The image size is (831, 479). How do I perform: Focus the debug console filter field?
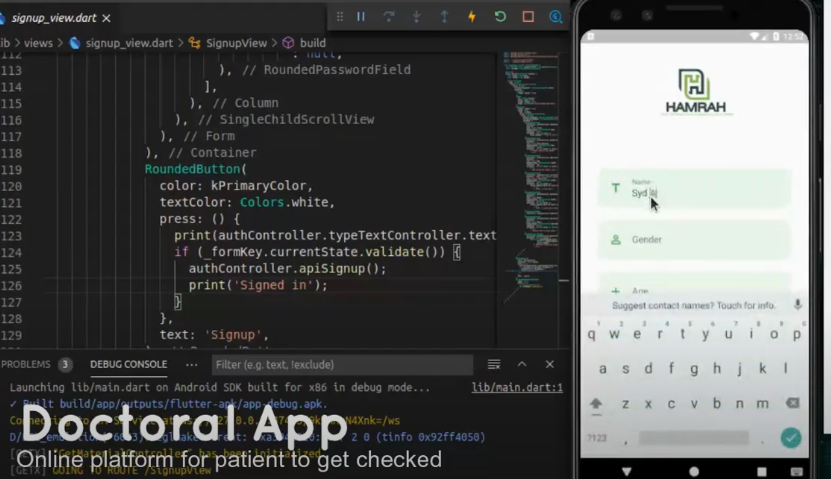coord(342,365)
